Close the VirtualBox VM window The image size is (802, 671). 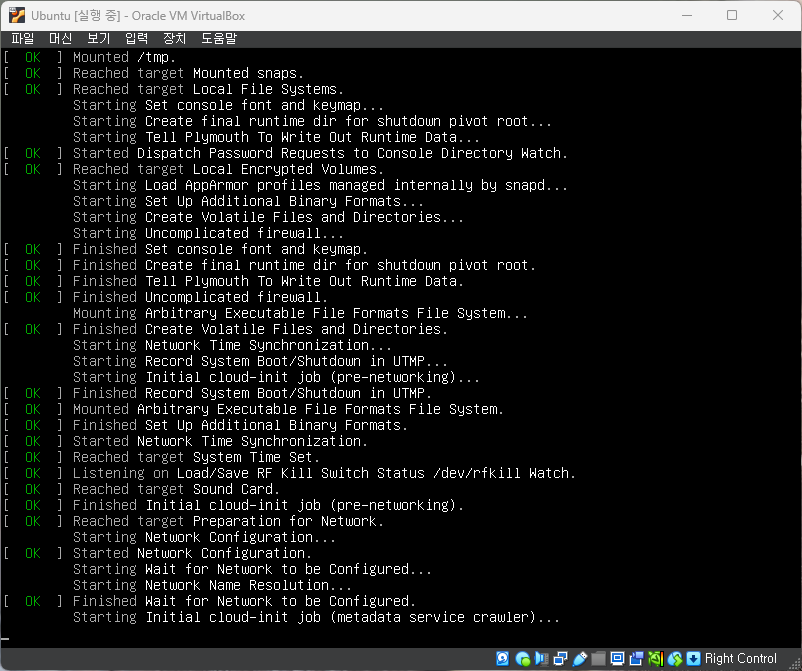tap(778, 15)
